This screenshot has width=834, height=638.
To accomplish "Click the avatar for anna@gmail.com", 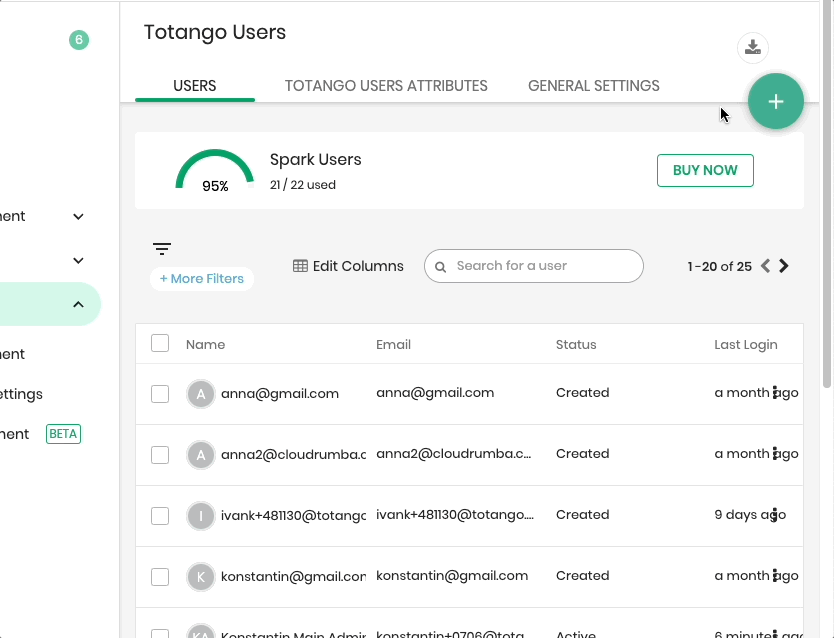I will click(x=201, y=394).
